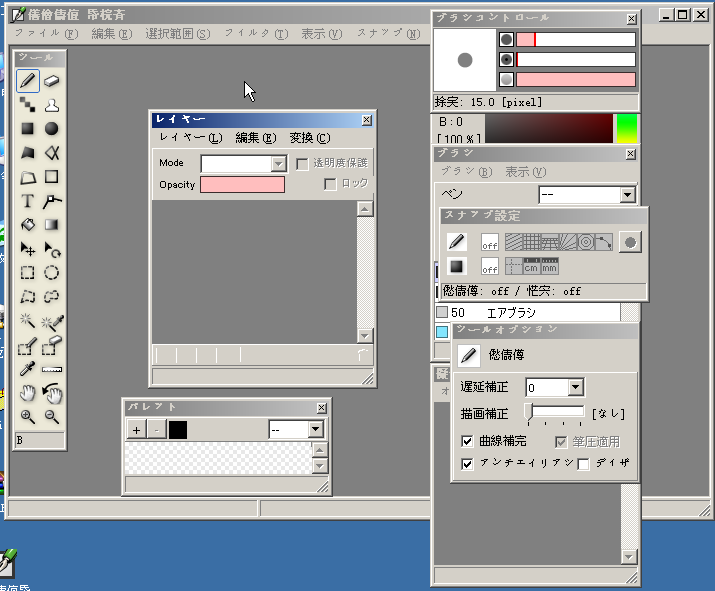Select the rotate arrow tool

pos(52,249)
